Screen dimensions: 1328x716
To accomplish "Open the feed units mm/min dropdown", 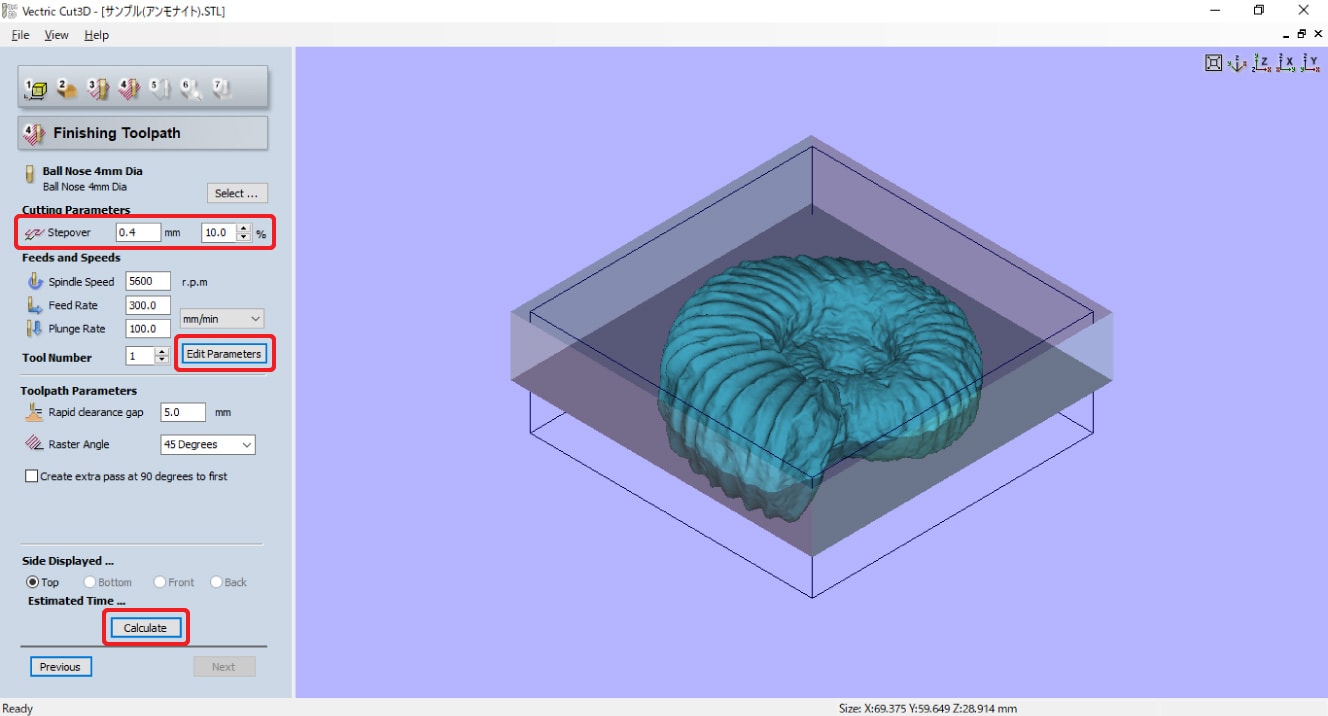I will [221, 319].
